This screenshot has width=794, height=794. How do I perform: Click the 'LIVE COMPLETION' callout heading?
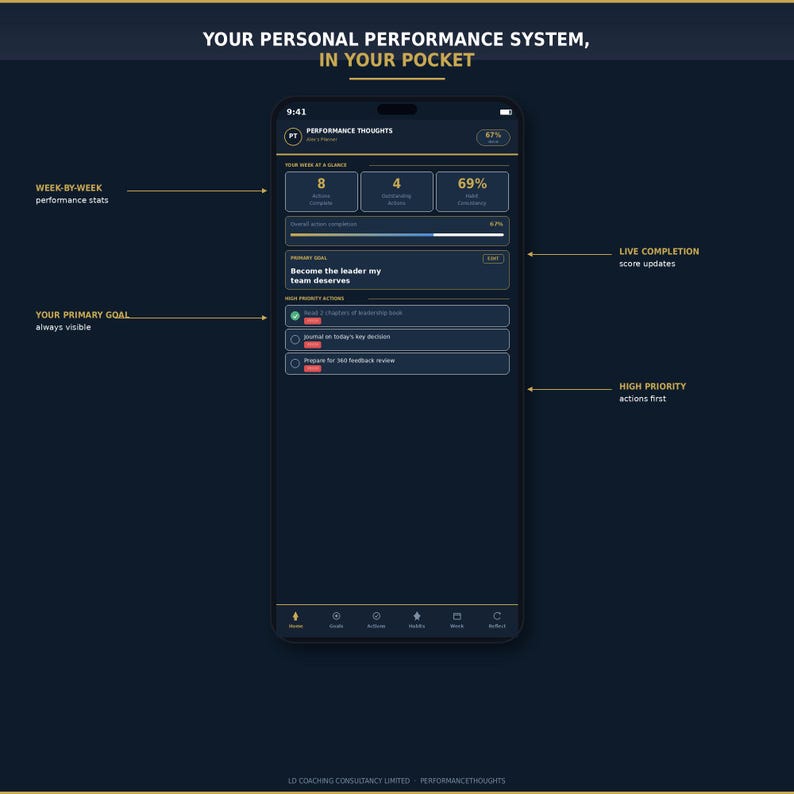pos(659,252)
